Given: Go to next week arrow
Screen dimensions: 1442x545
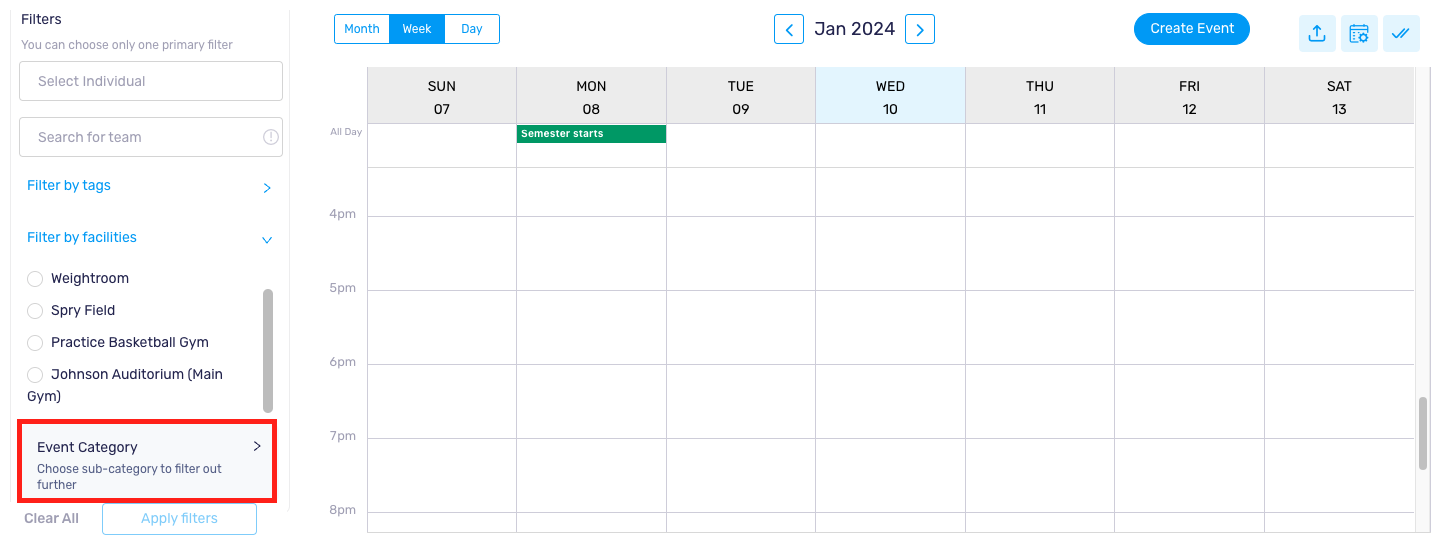Looking at the screenshot, I should (x=920, y=29).
